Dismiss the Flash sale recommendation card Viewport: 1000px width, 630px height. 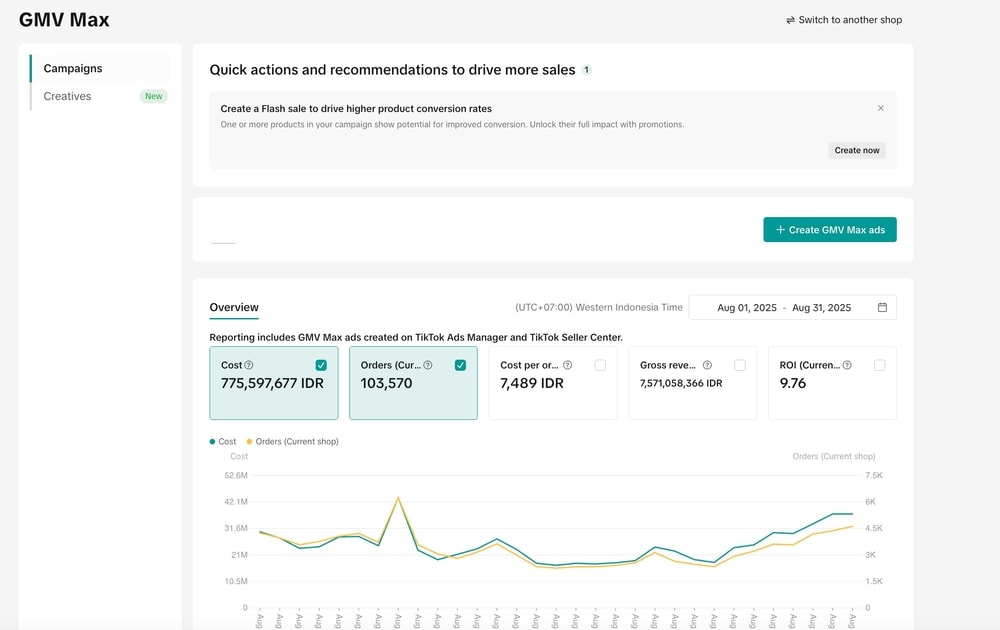click(x=881, y=108)
